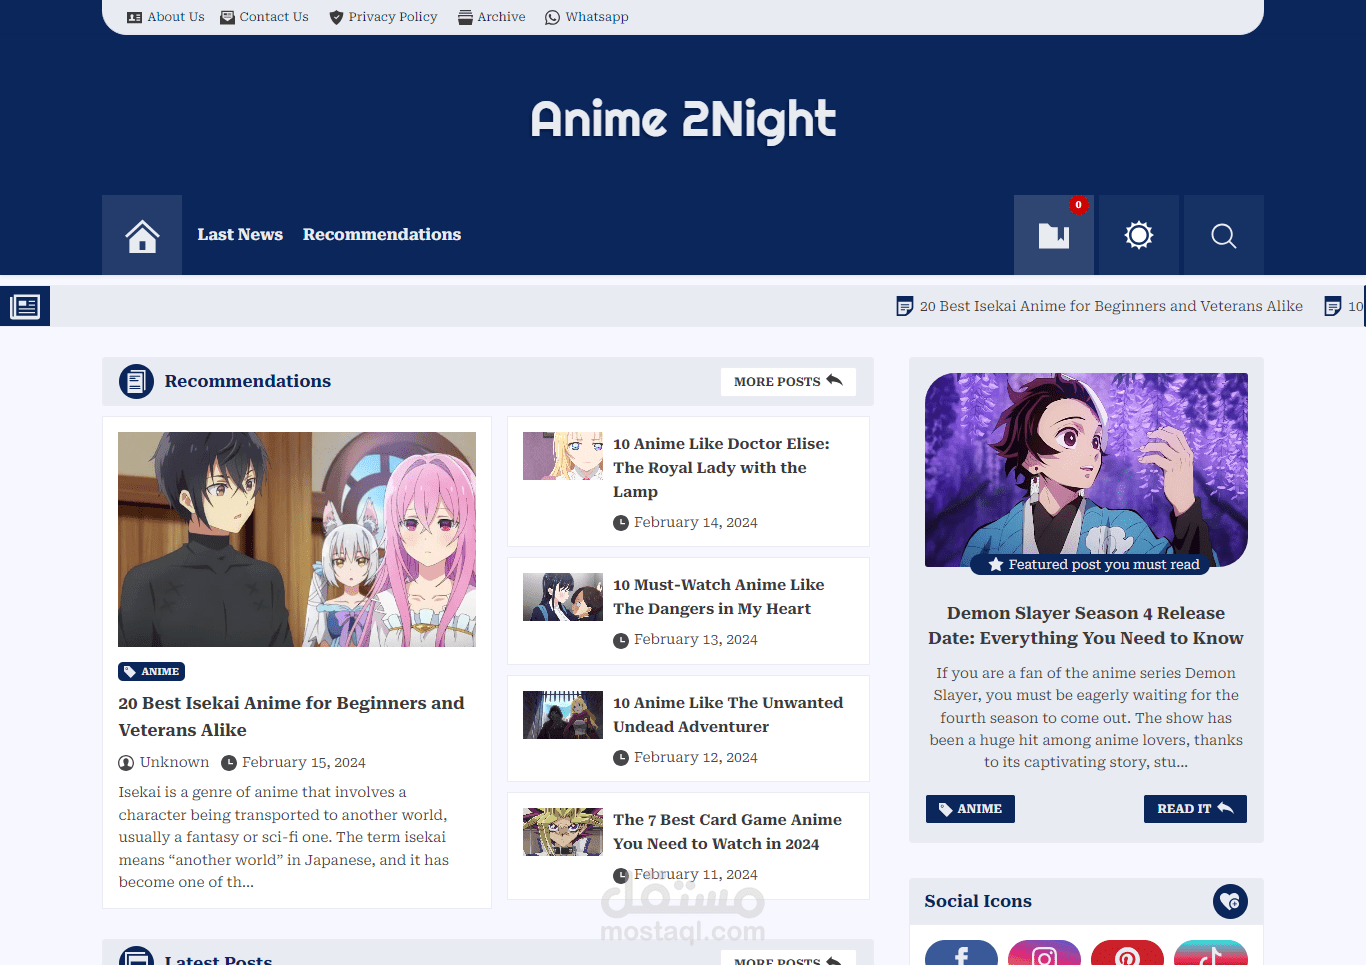Click the Unknown author link

164,762
